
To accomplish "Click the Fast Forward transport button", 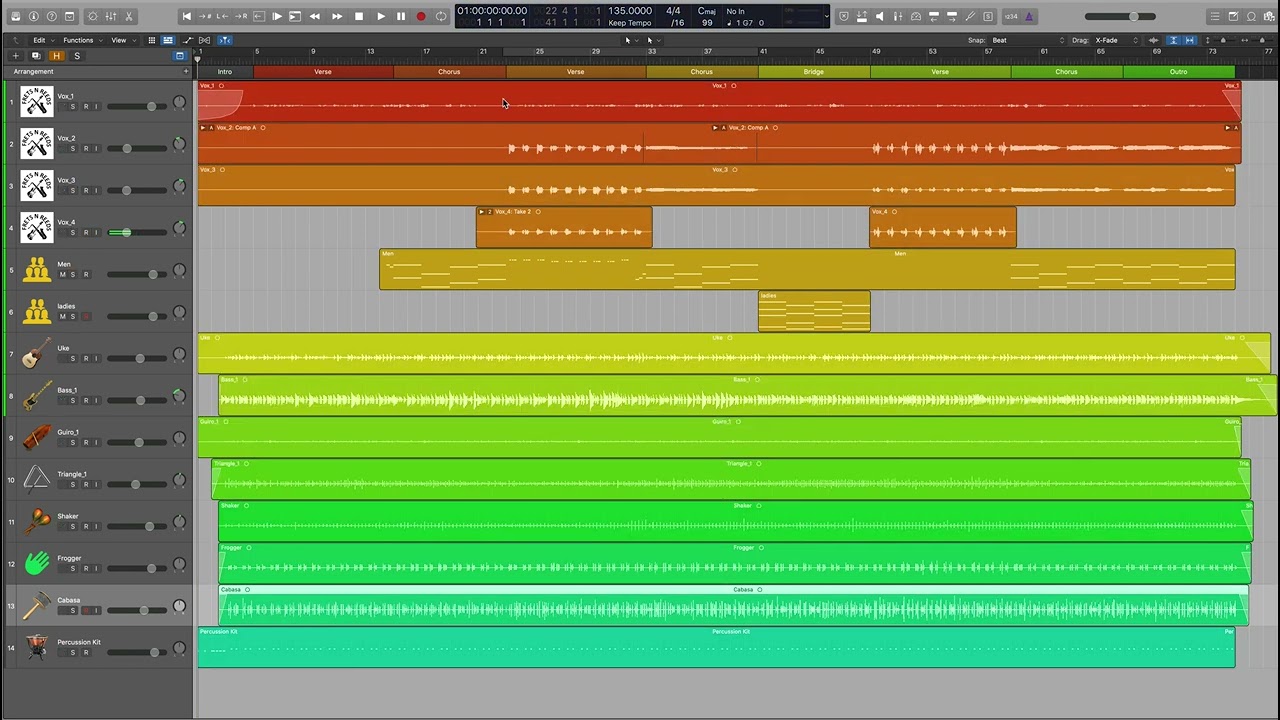I will coord(337,16).
